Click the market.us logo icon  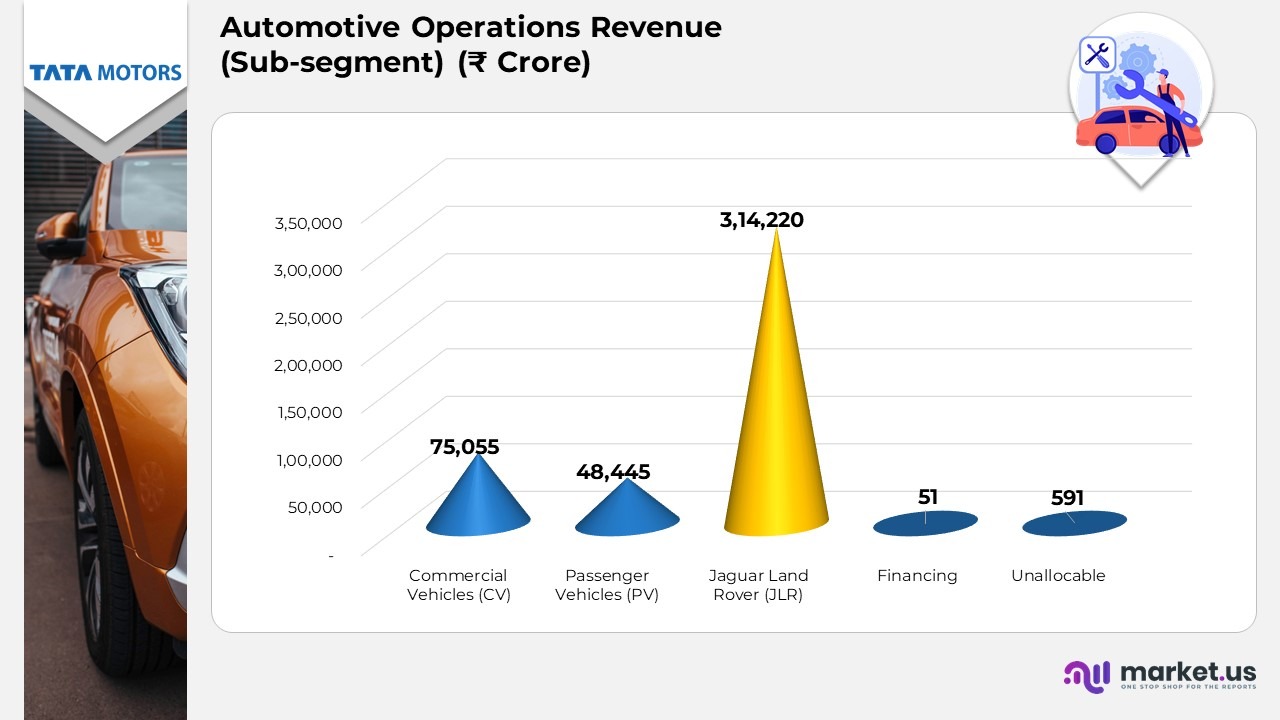[1086, 676]
